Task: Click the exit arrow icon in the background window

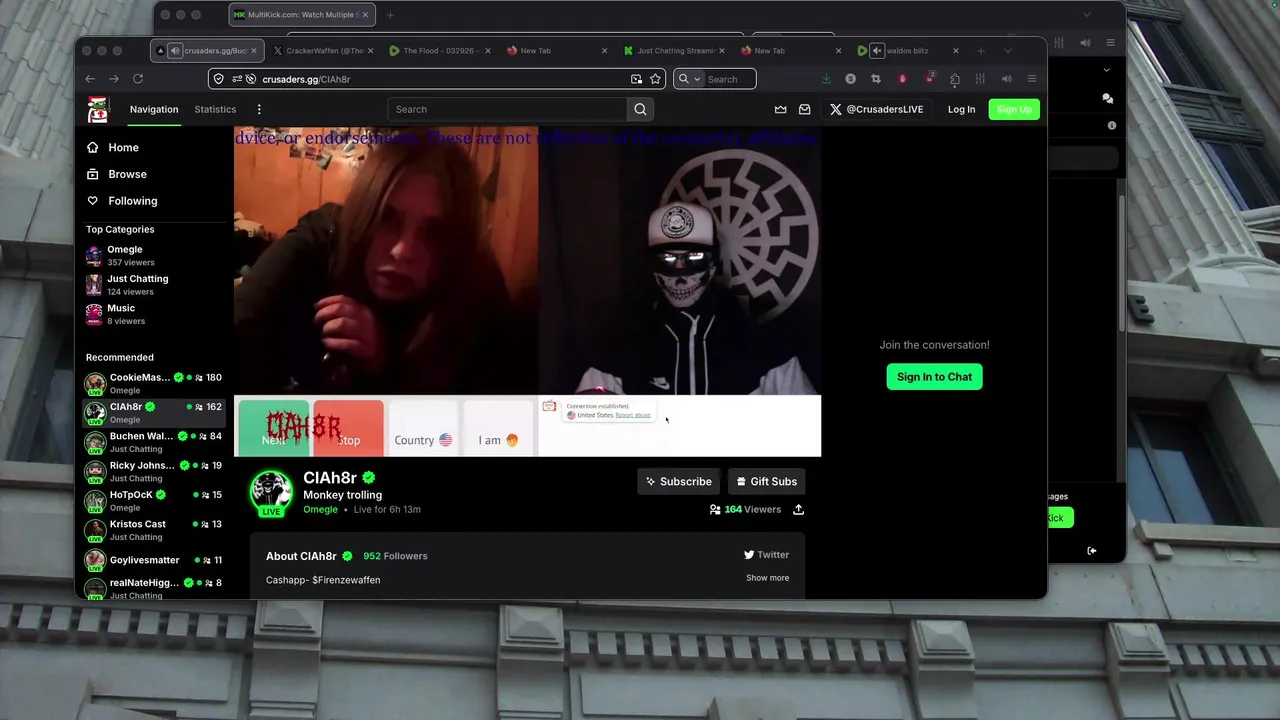Action: pyautogui.click(x=1092, y=550)
